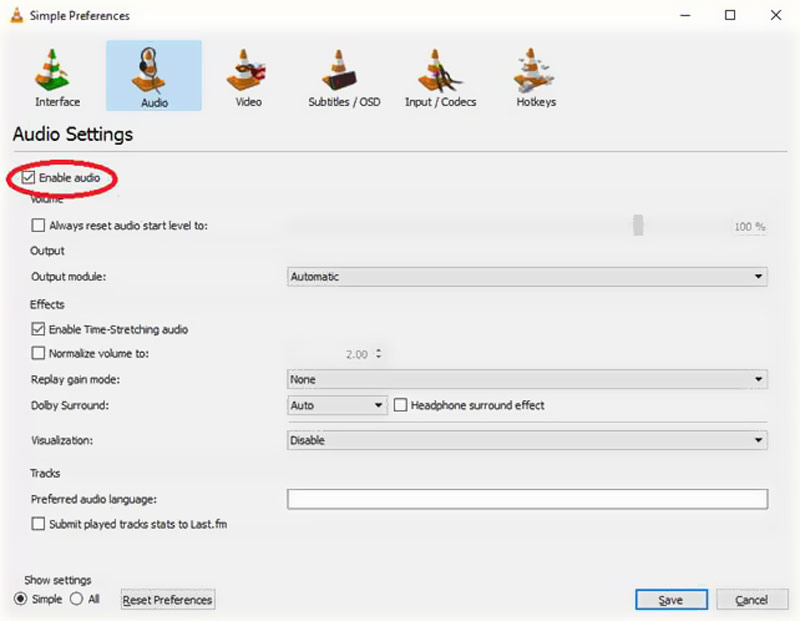Select the Audio preferences icon
800x621 pixels.
point(152,75)
